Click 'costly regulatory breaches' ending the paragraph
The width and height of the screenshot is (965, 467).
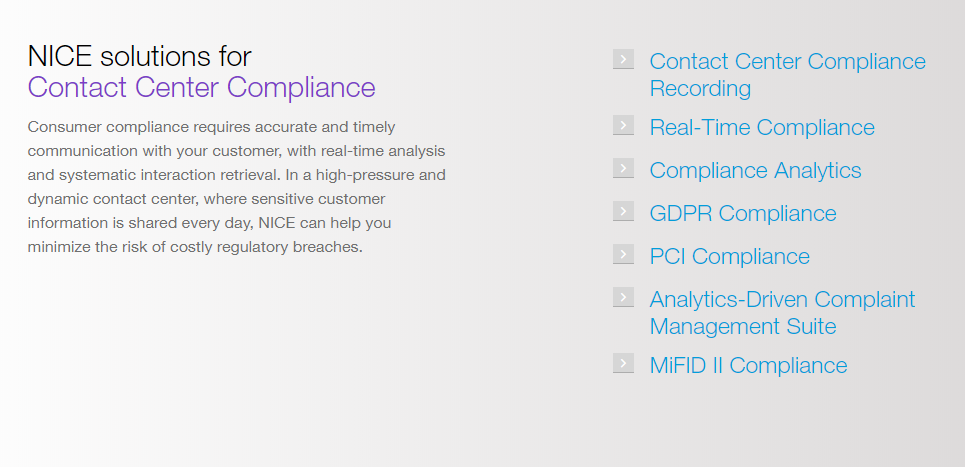(x=274, y=246)
